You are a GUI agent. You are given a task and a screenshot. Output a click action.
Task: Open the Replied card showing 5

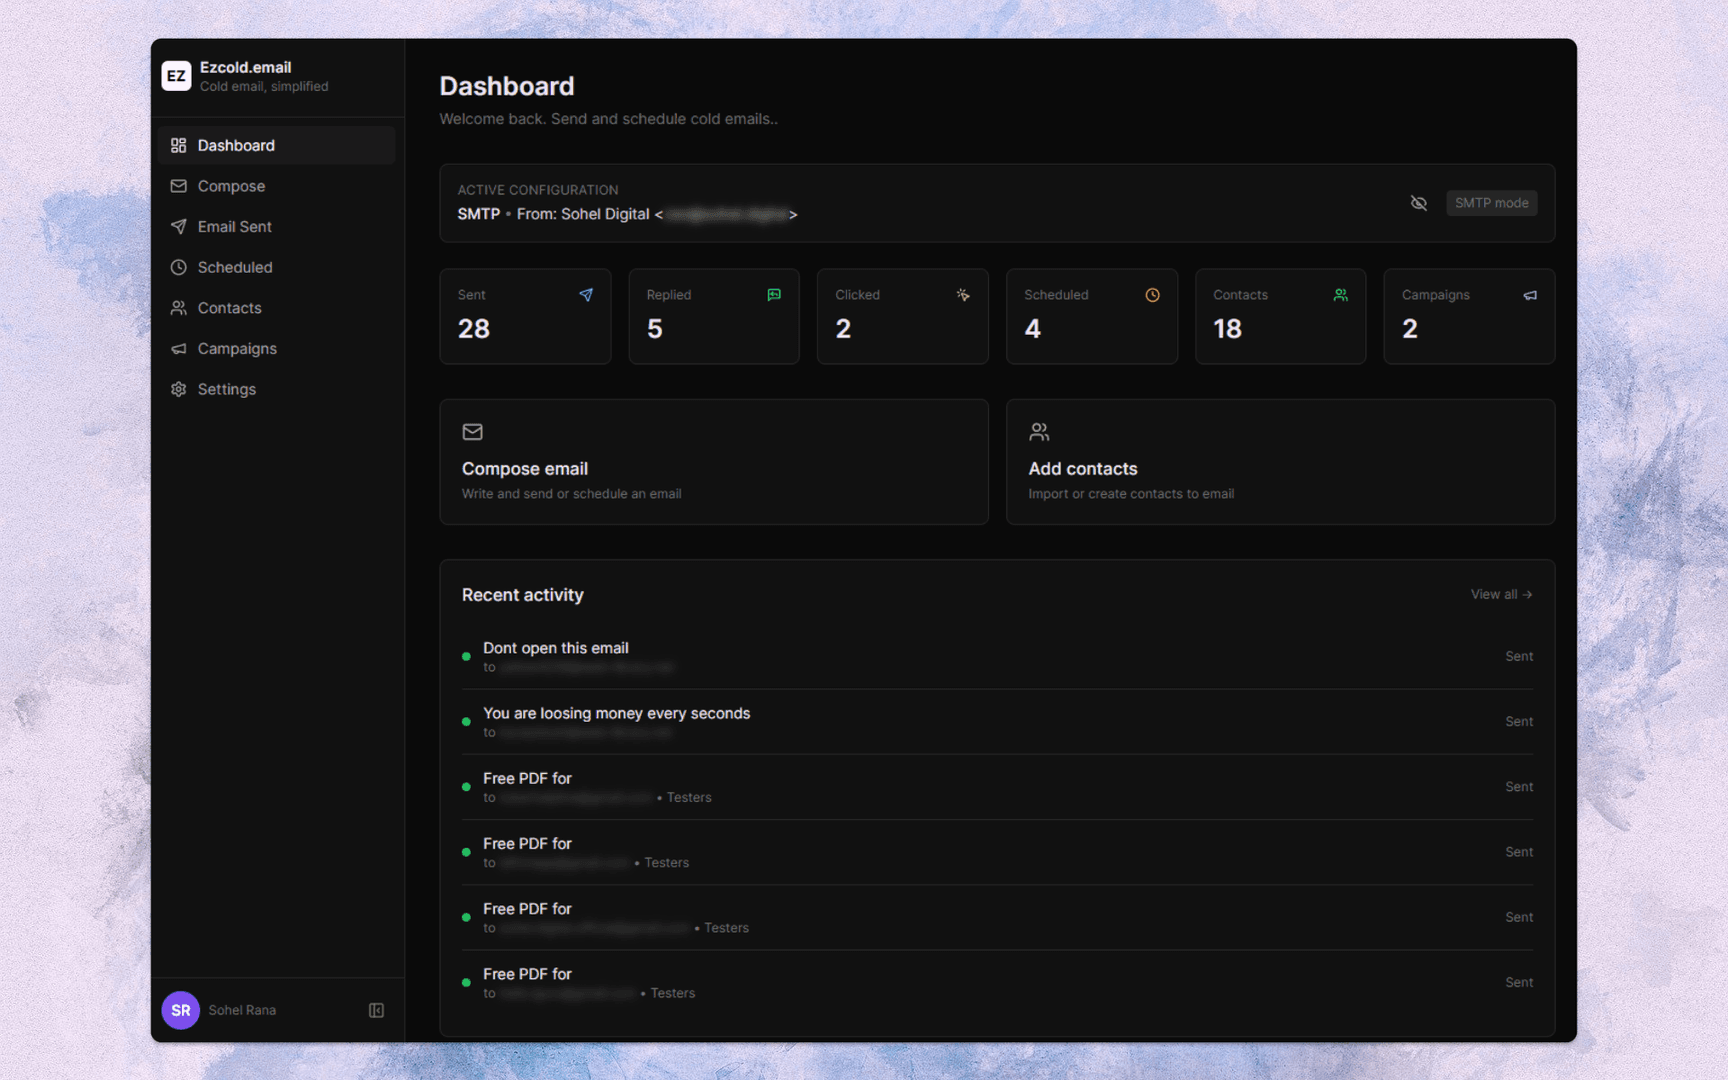714,316
